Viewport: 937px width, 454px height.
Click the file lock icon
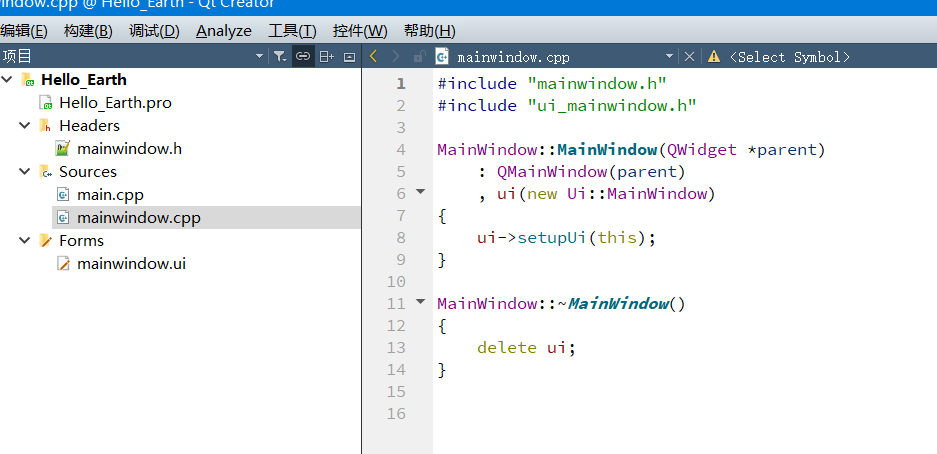point(419,57)
